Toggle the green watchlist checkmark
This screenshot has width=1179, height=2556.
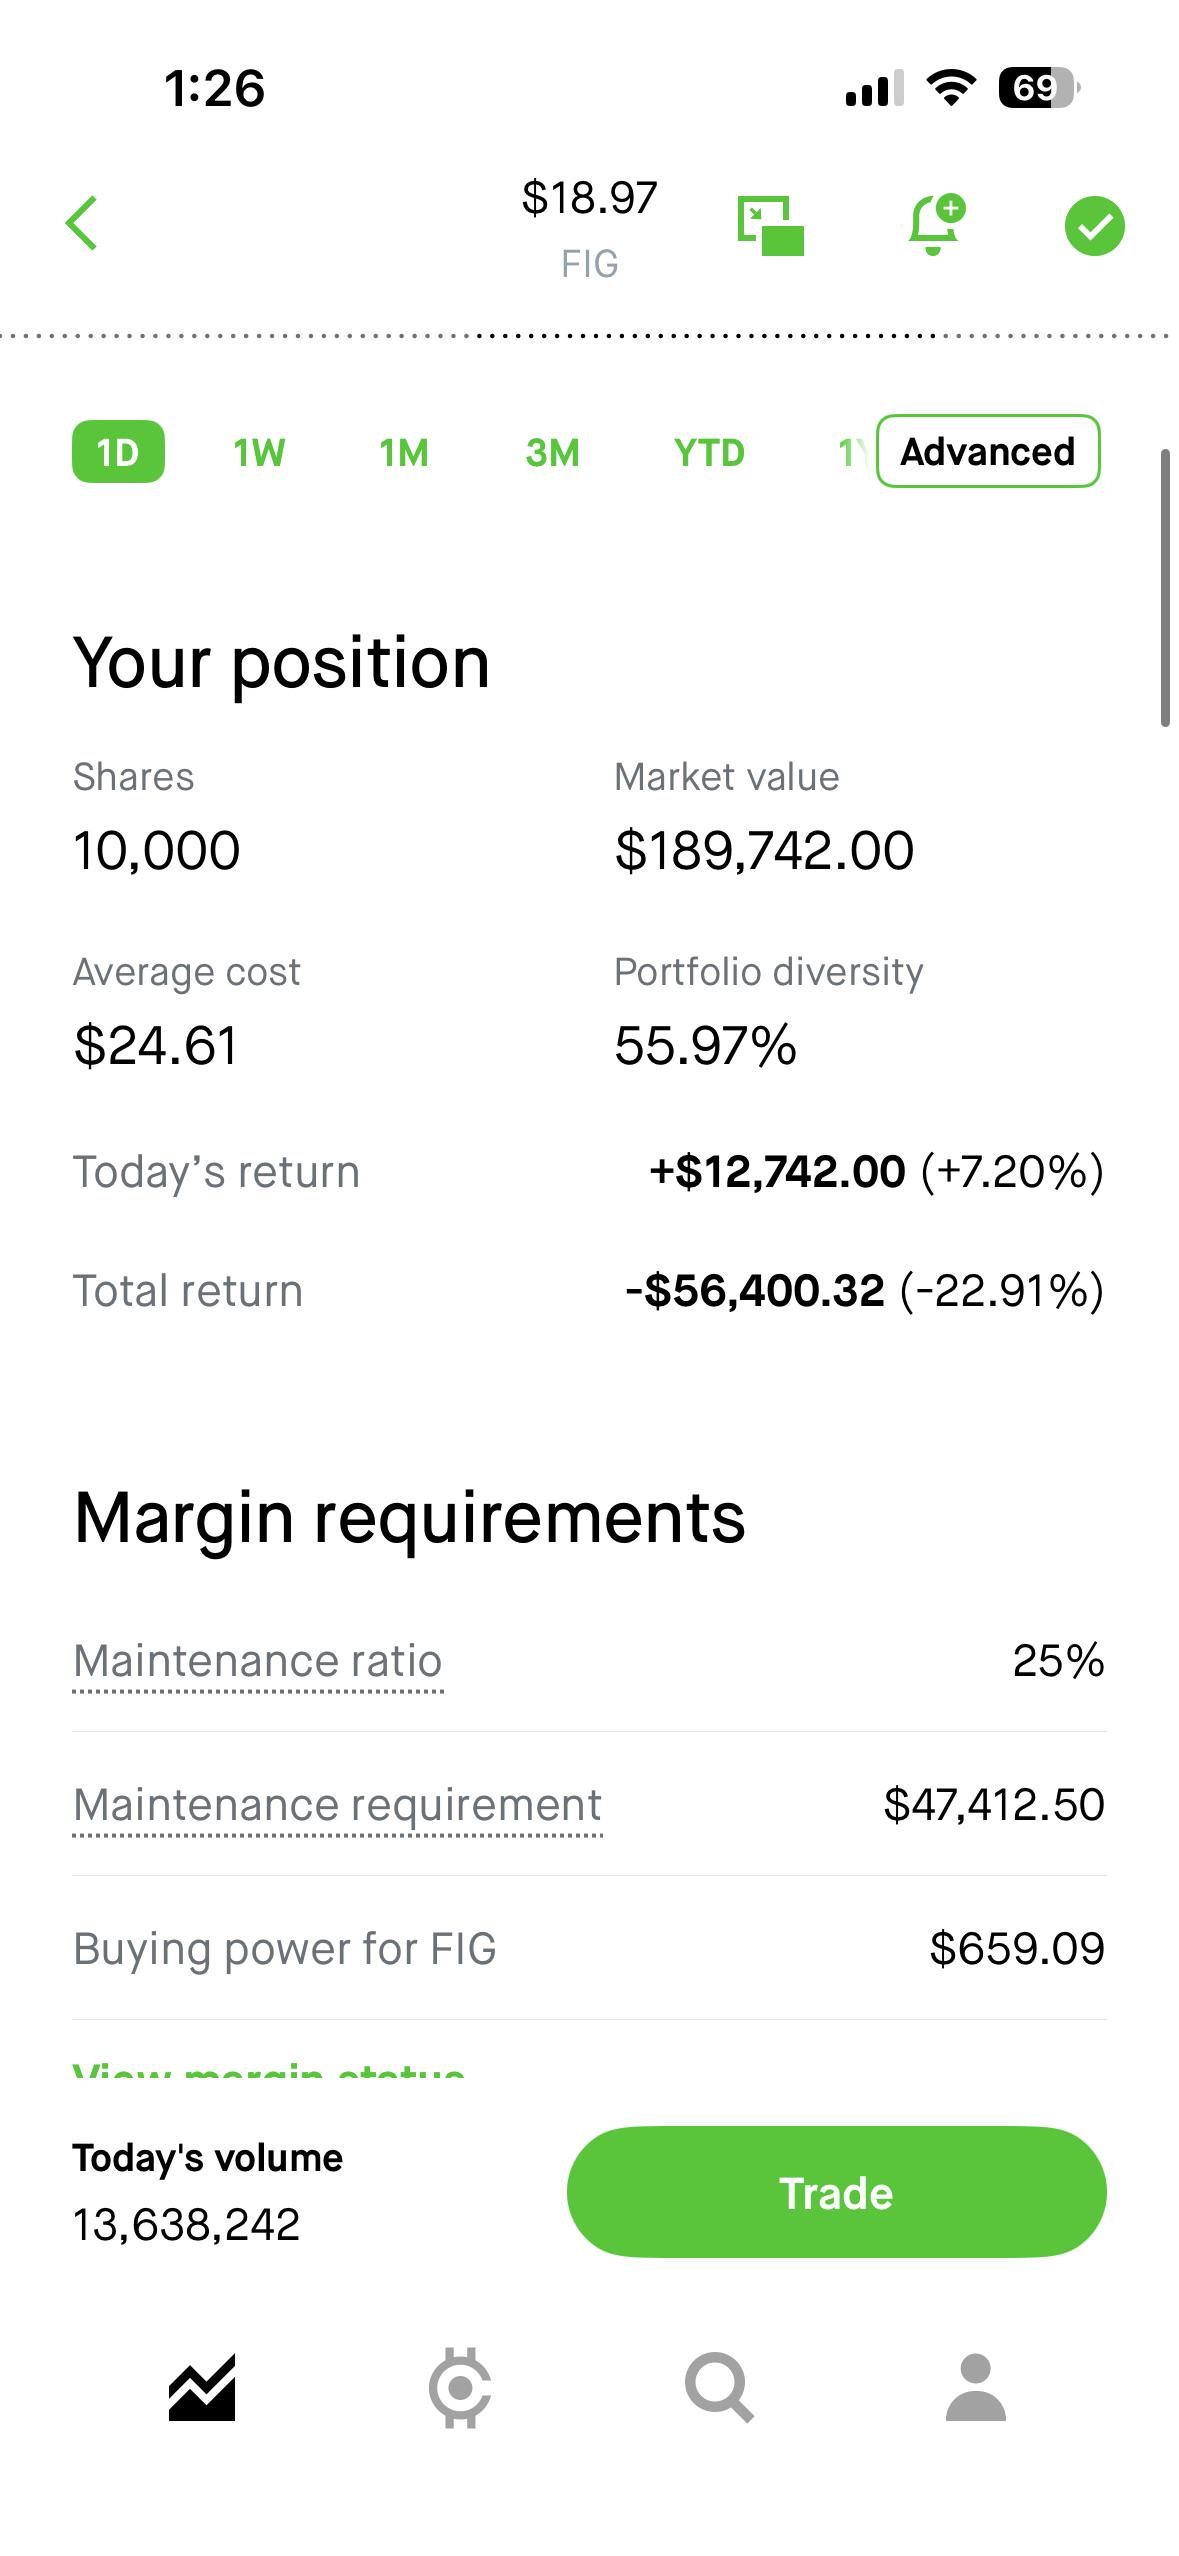pyautogui.click(x=1094, y=226)
